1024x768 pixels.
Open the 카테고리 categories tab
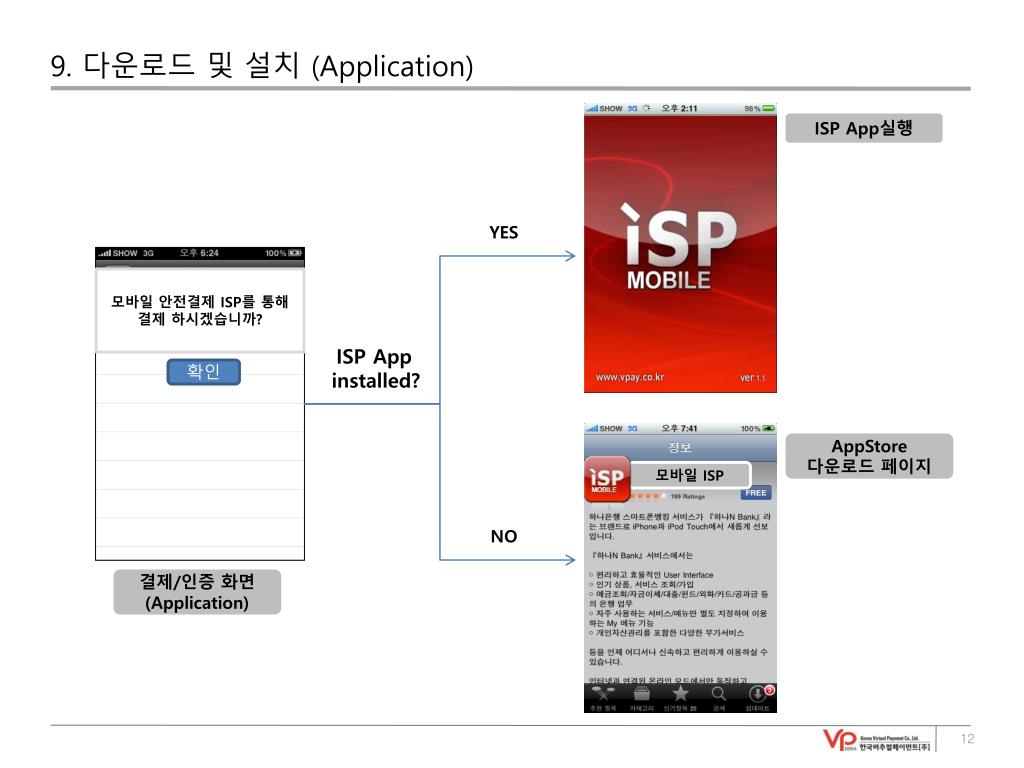(x=641, y=698)
